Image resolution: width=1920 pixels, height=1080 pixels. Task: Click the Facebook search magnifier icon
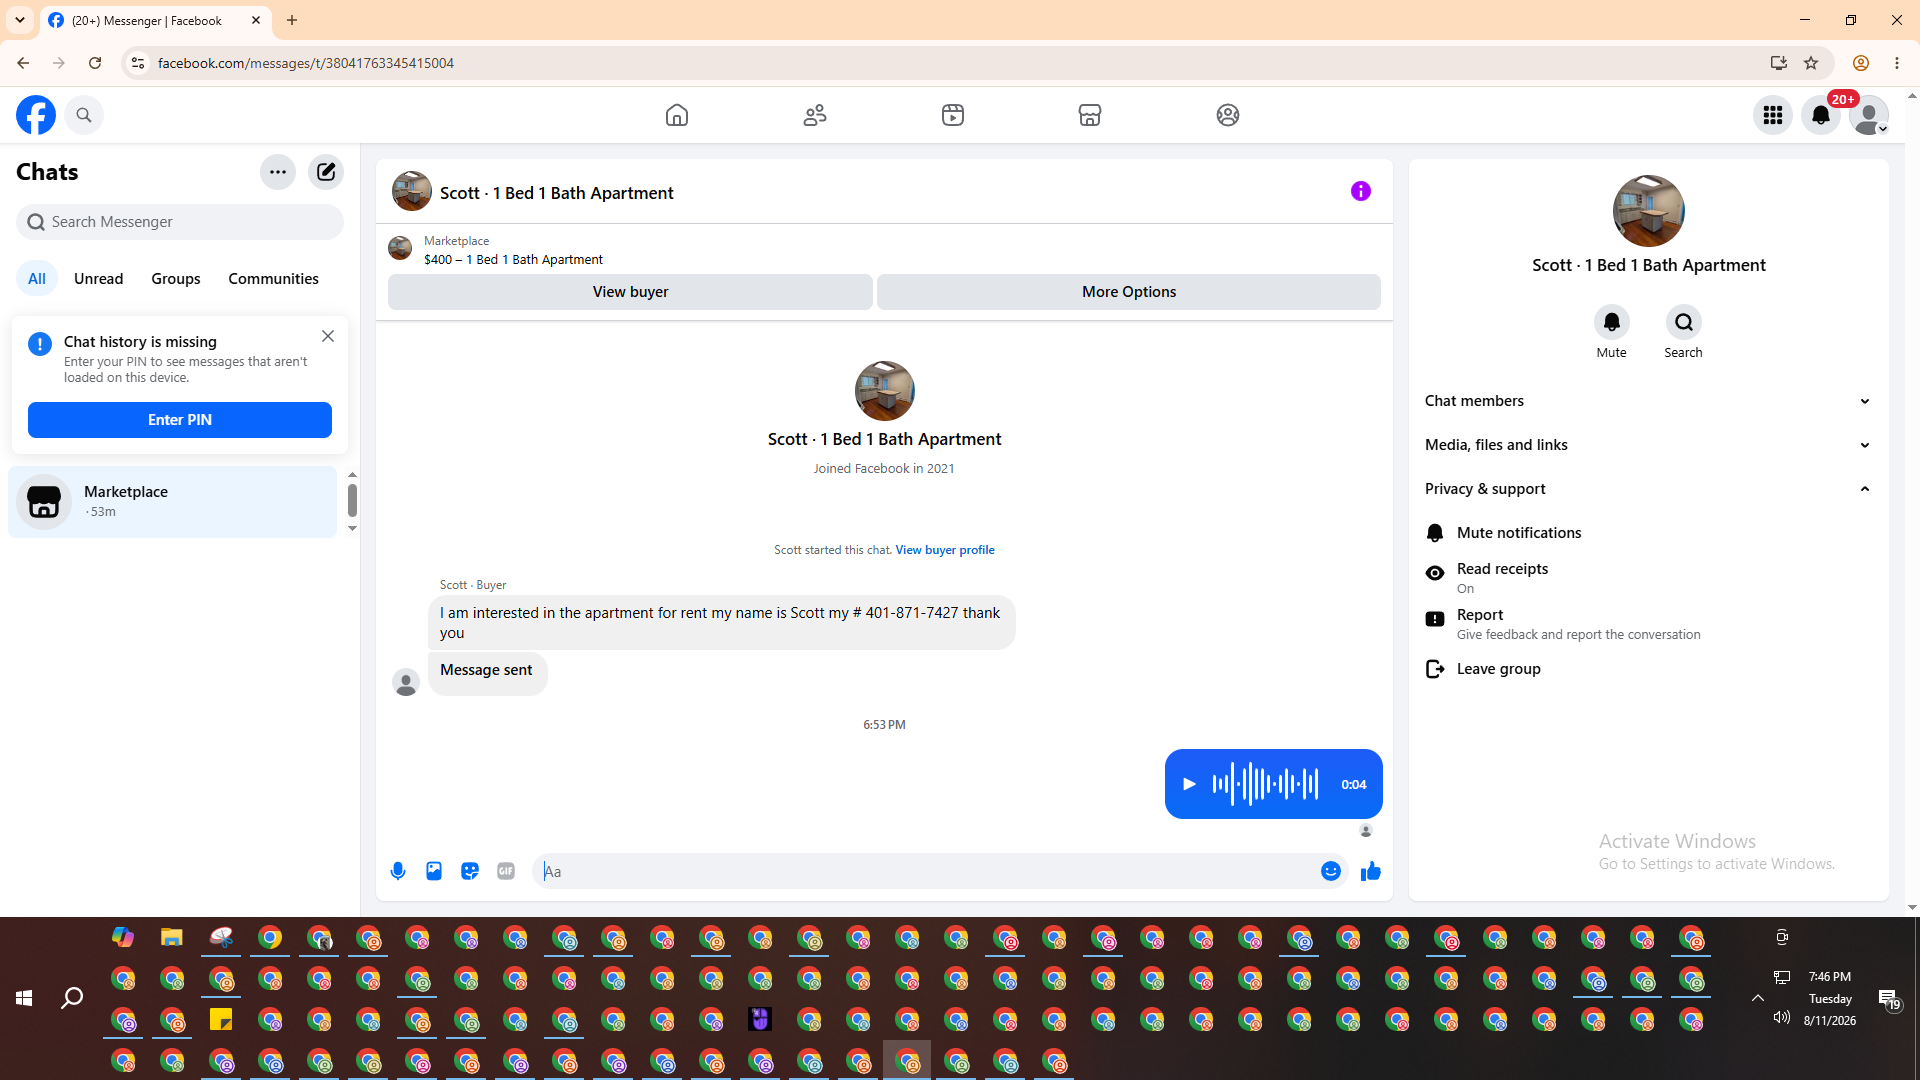(84, 115)
